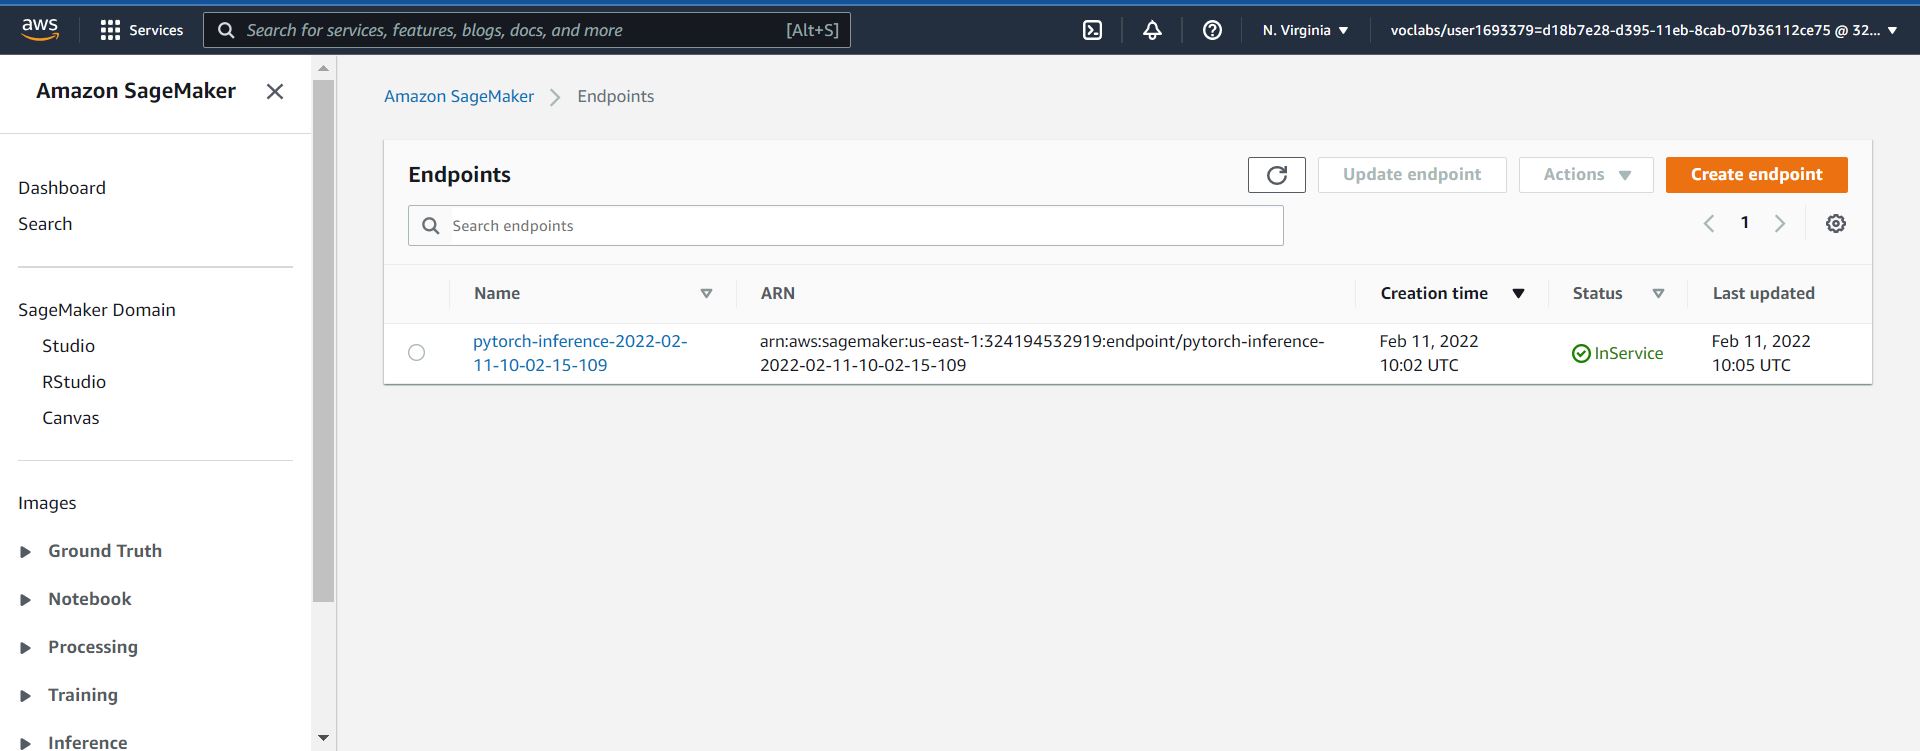Click the ARN column header

coord(778,293)
